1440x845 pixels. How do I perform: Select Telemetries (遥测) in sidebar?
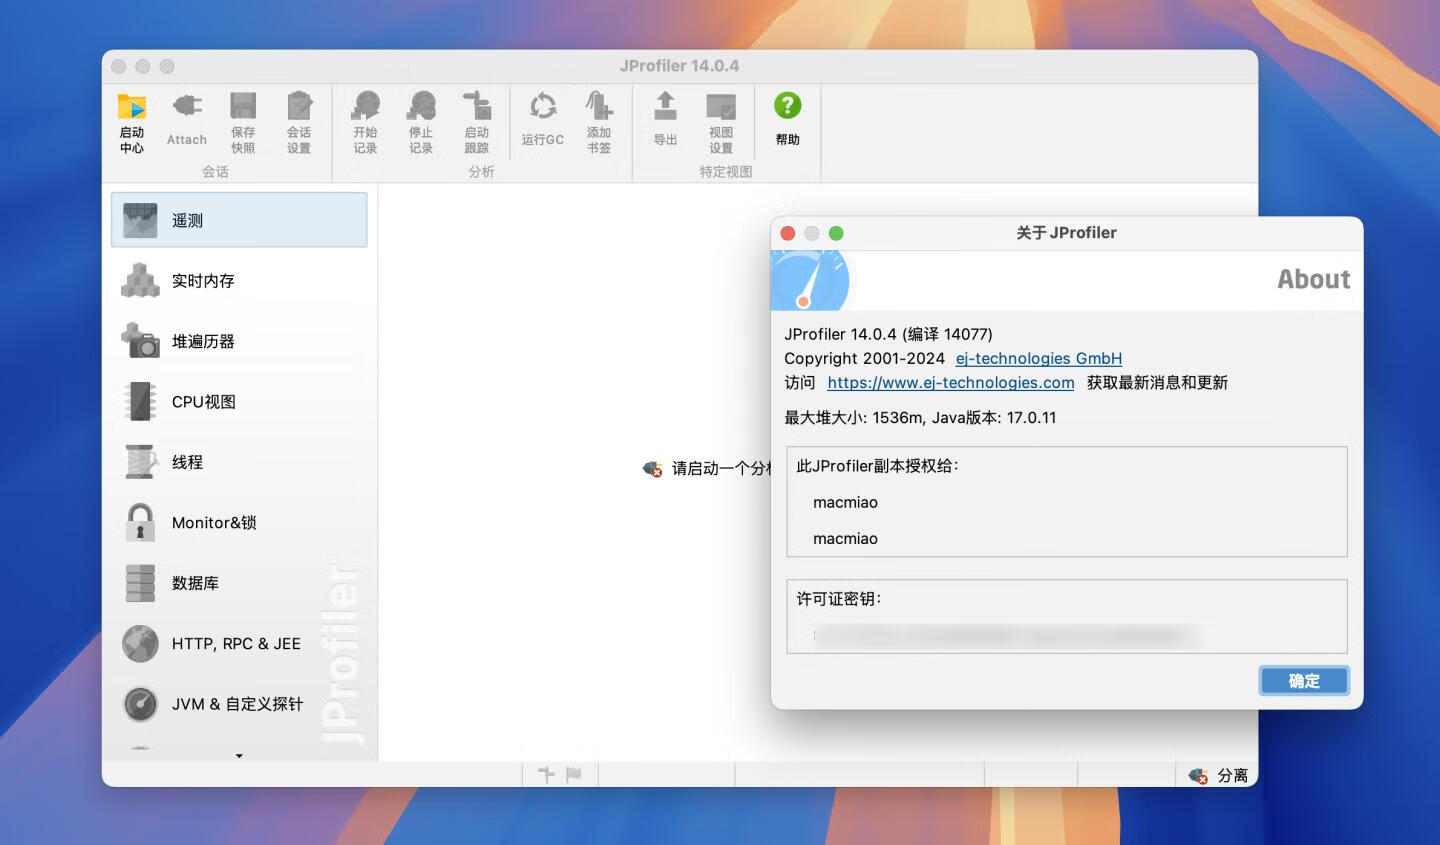pyautogui.click(x=239, y=220)
